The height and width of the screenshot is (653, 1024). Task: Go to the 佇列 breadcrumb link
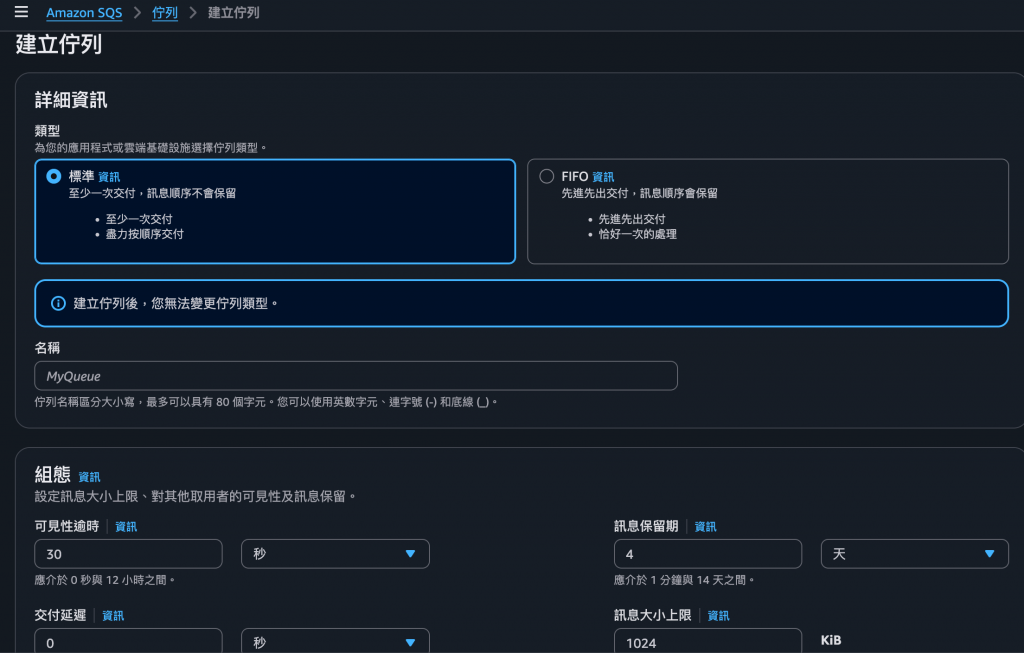pyautogui.click(x=165, y=12)
